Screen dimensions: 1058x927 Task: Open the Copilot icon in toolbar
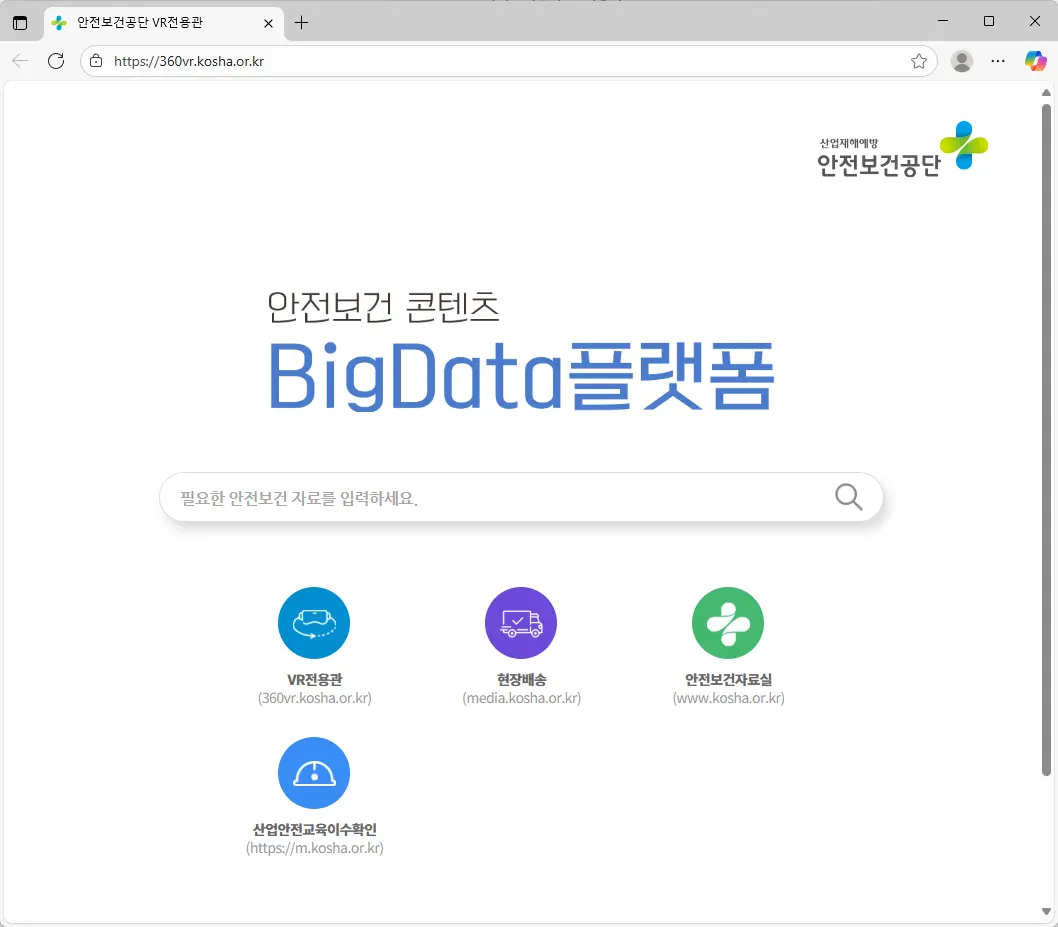pos(1035,61)
